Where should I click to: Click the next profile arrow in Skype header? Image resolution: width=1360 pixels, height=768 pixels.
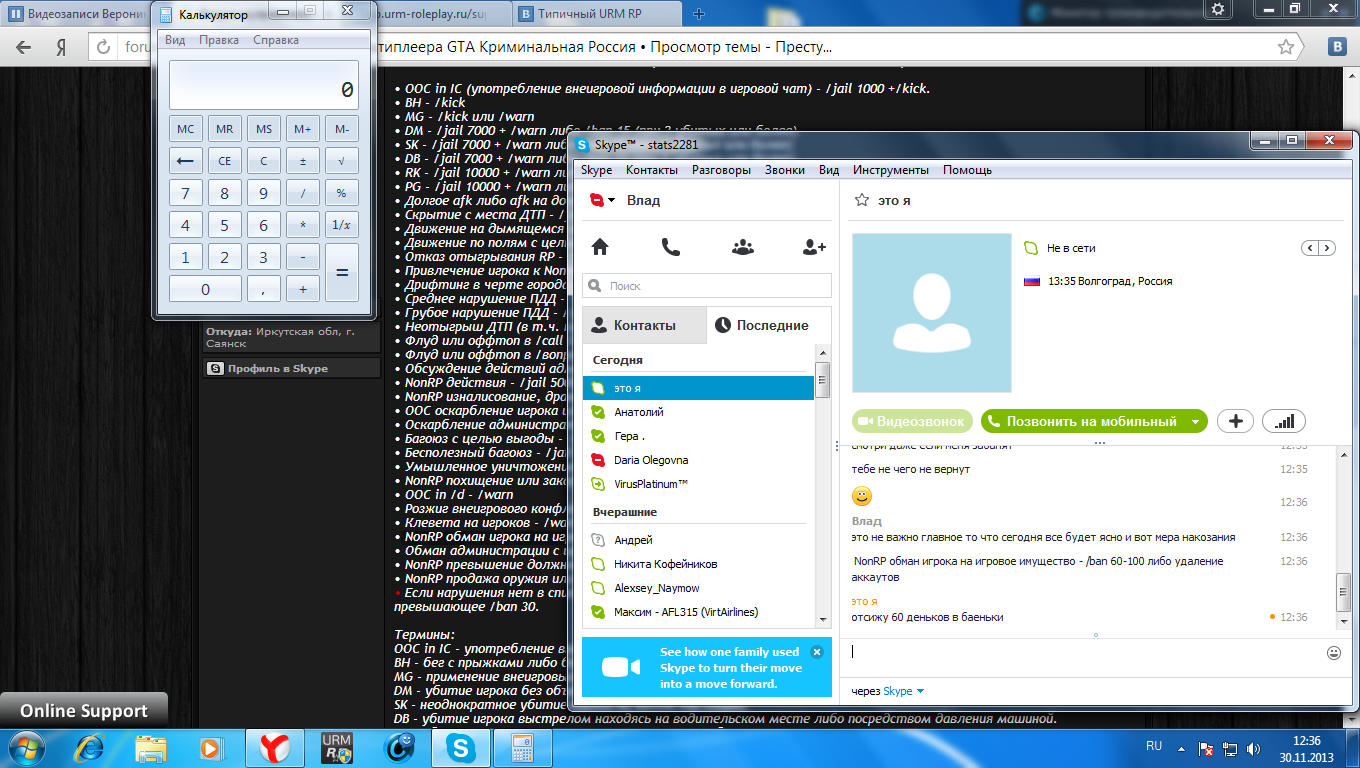coord(1327,248)
